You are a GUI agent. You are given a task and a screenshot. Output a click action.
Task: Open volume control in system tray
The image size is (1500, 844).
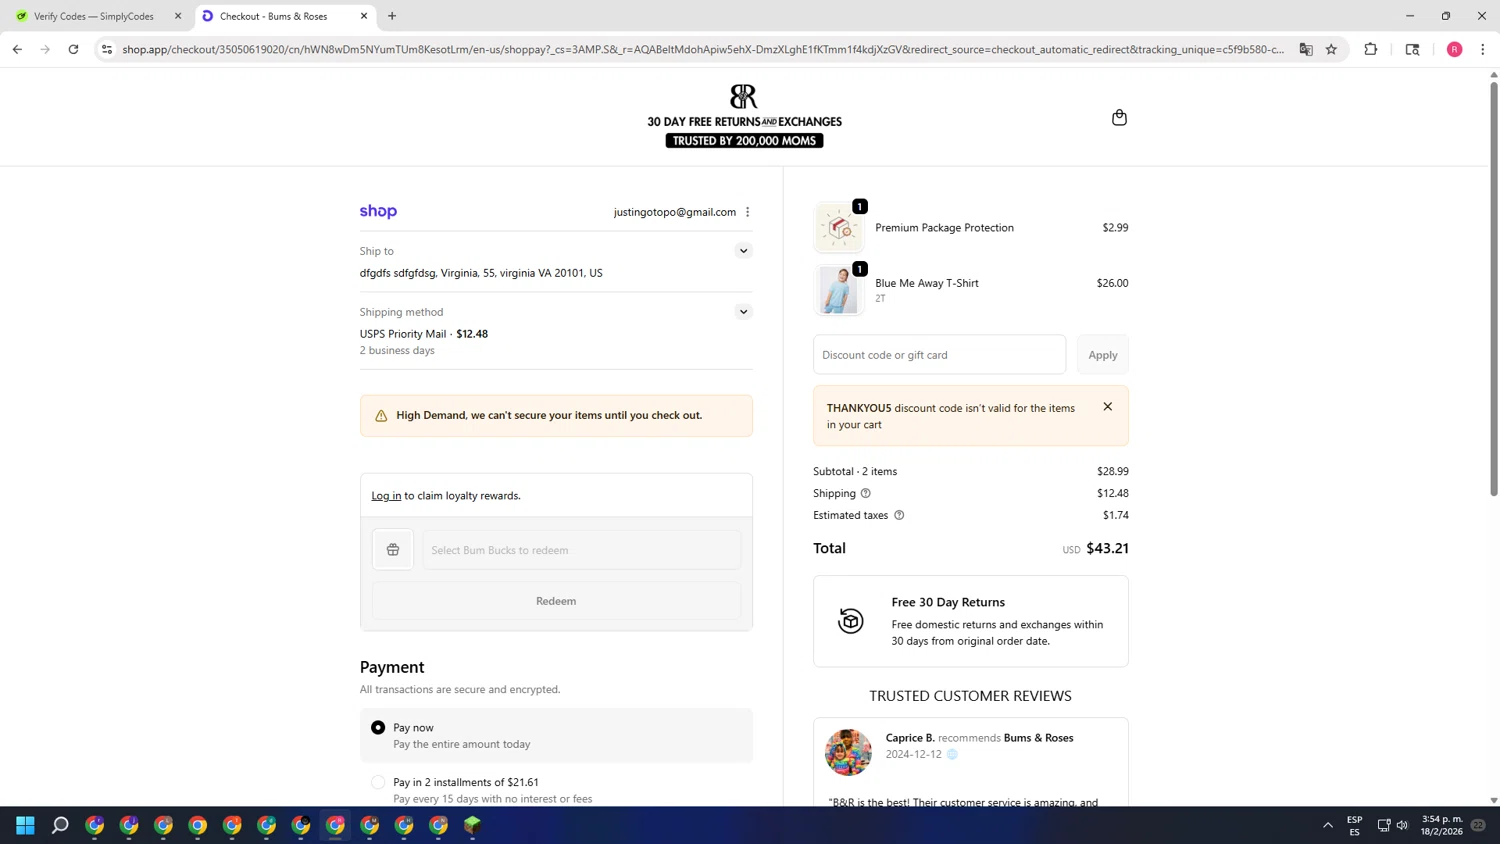(1402, 825)
